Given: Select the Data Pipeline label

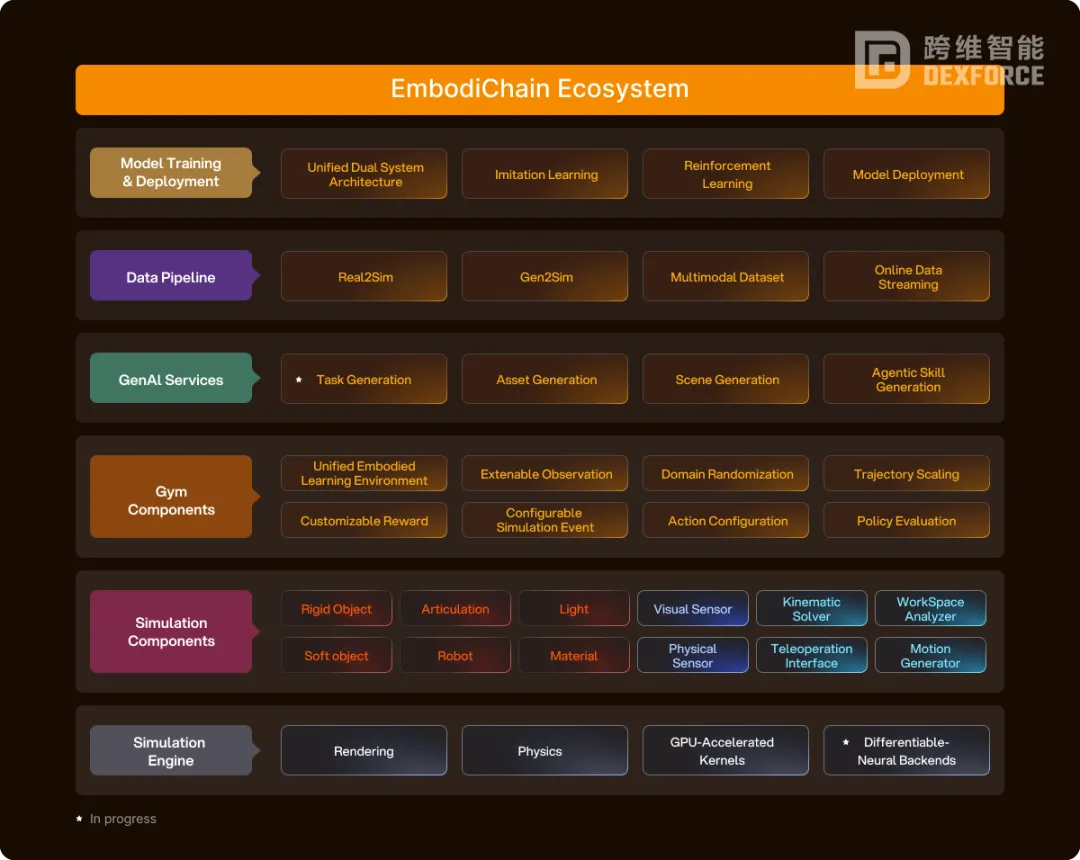Looking at the screenshot, I should tap(172, 275).
